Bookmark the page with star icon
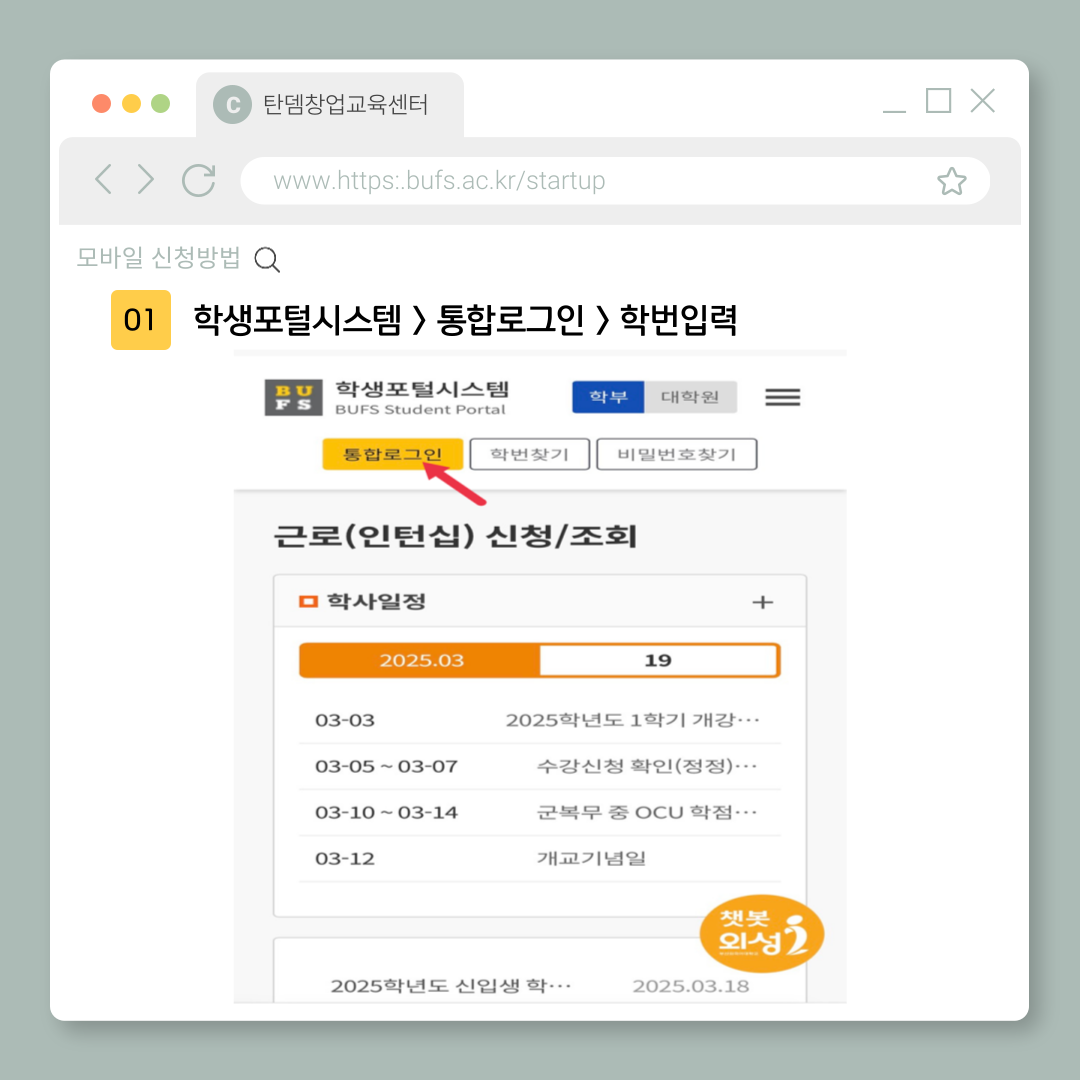Image resolution: width=1080 pixels, height=1080 pixels. [x=951, y=181]
